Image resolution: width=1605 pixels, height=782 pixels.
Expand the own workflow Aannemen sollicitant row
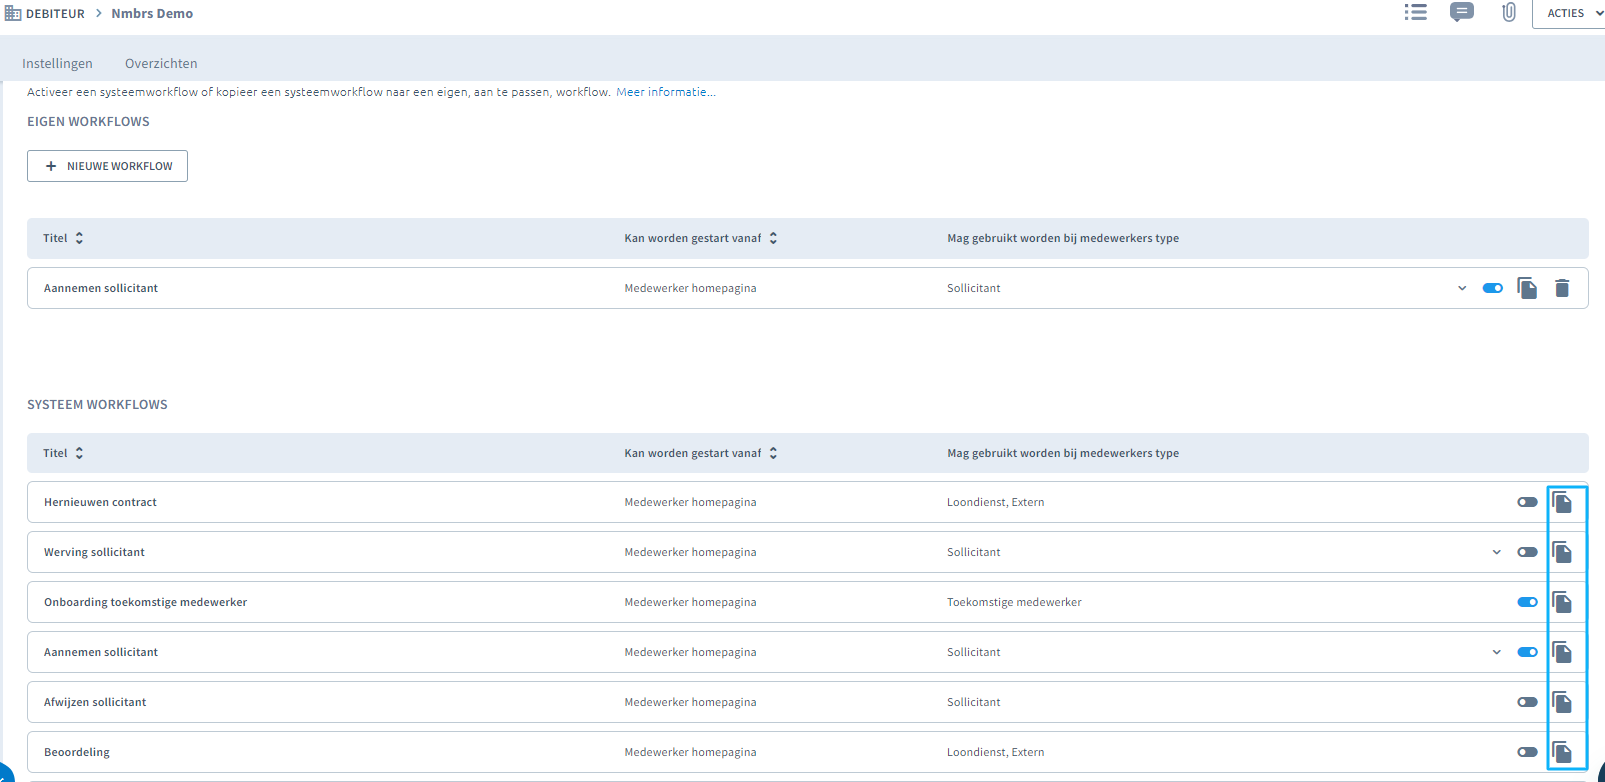pyautogui.click(x=1462, y=288)
